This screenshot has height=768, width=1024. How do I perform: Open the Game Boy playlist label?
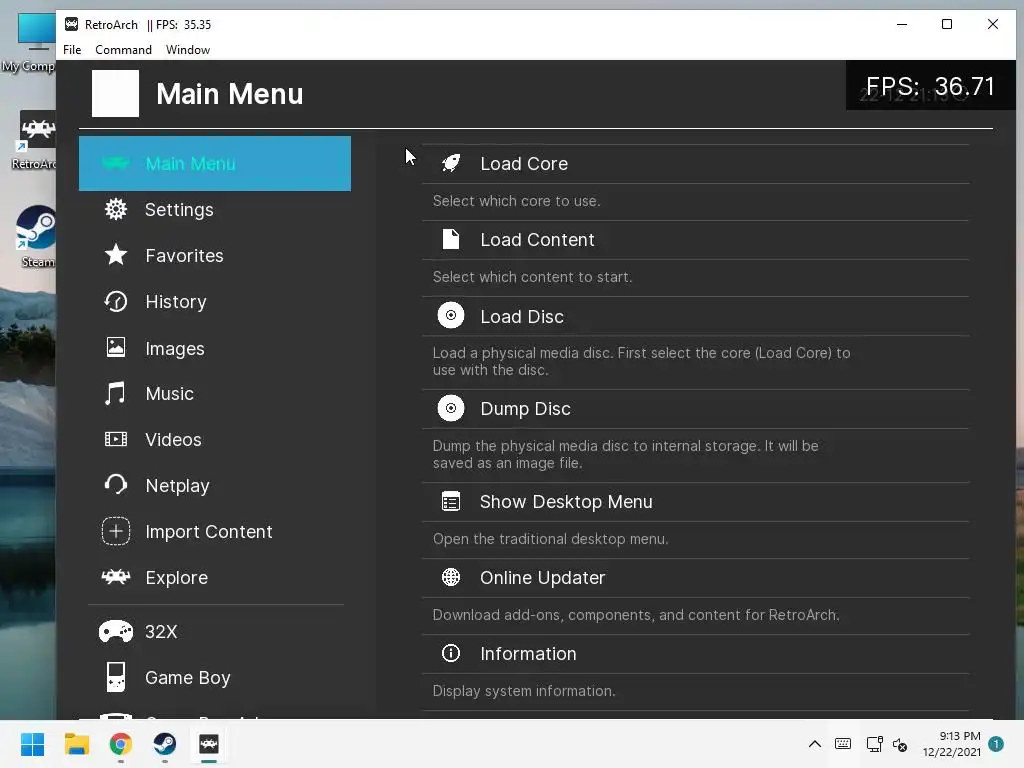click(187, 678)
